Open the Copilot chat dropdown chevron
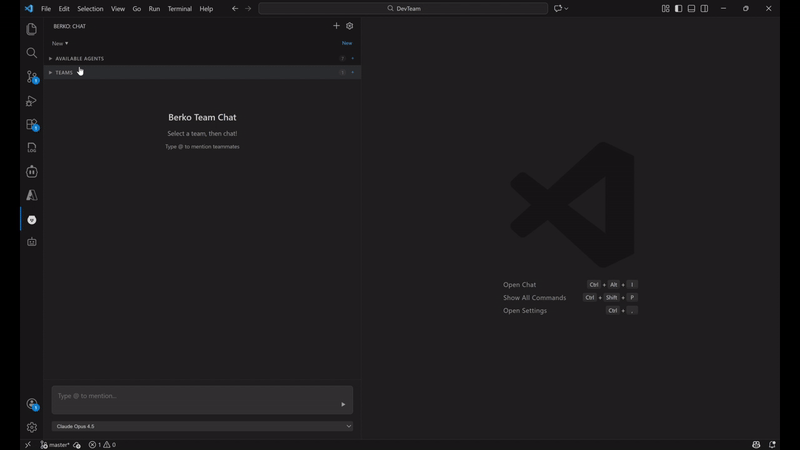This screenshot has height=450, width=800. coord(566,8)
